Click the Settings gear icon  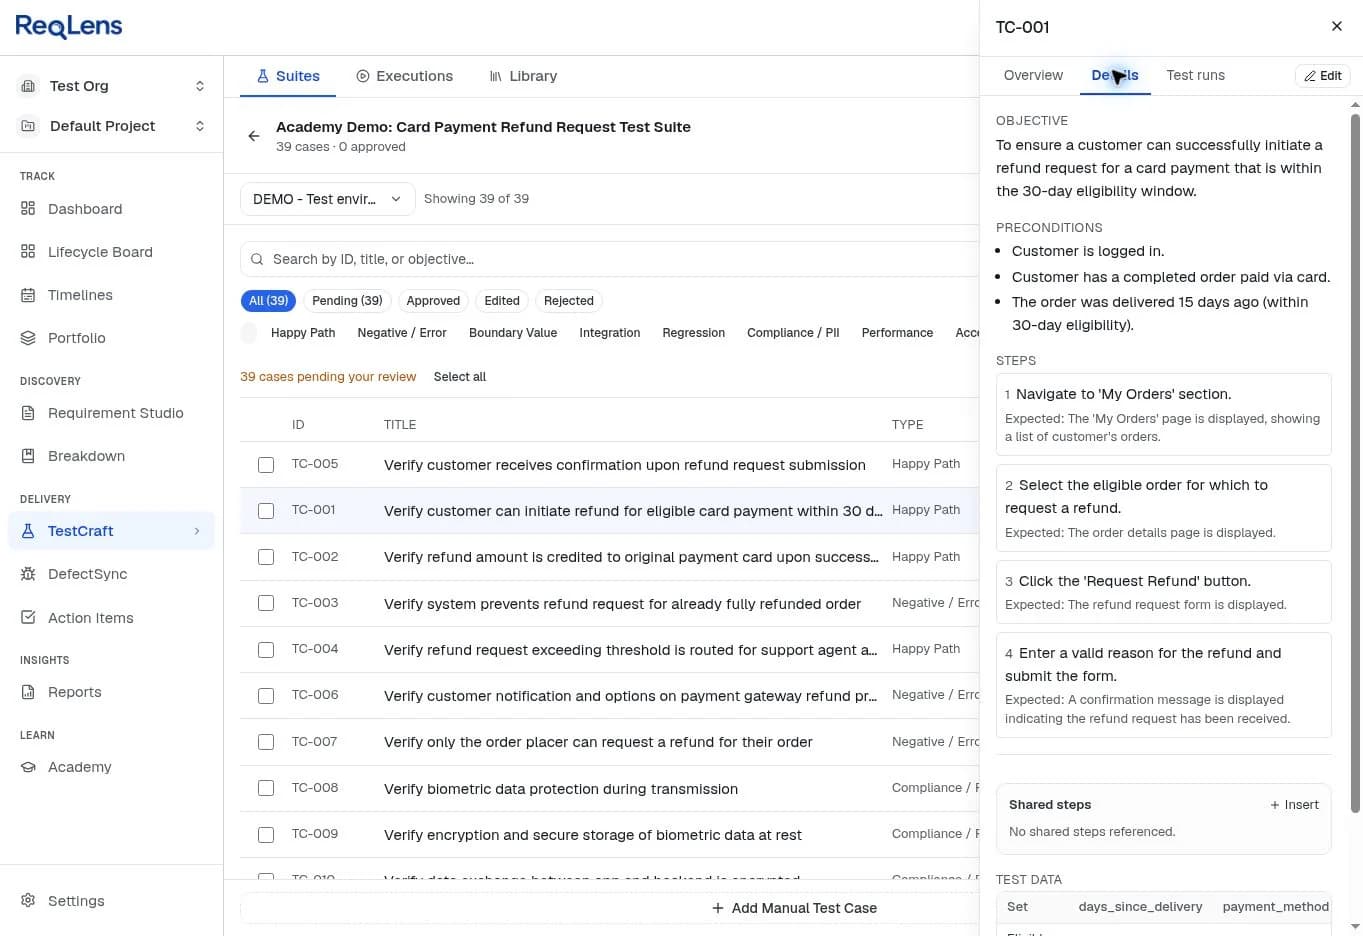(28, 901)
